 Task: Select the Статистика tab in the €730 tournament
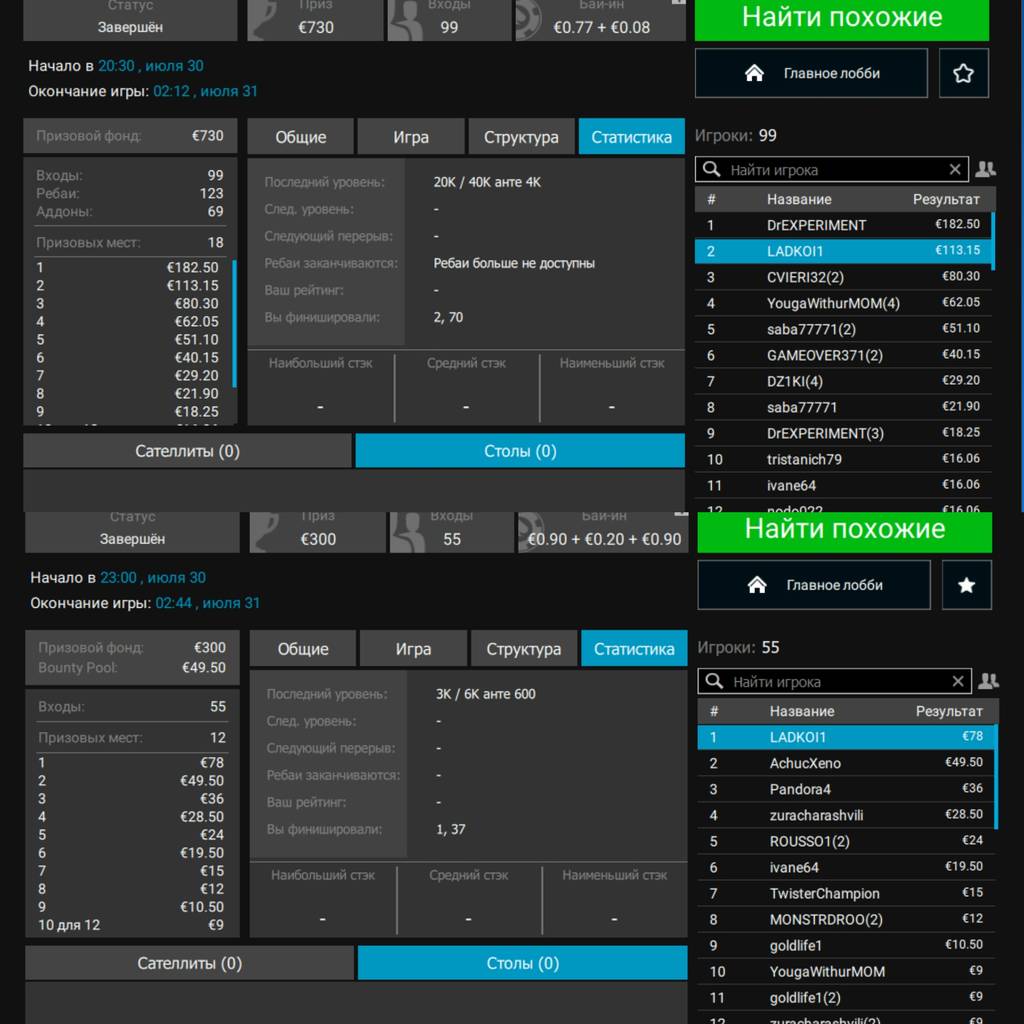coord(632,136)
